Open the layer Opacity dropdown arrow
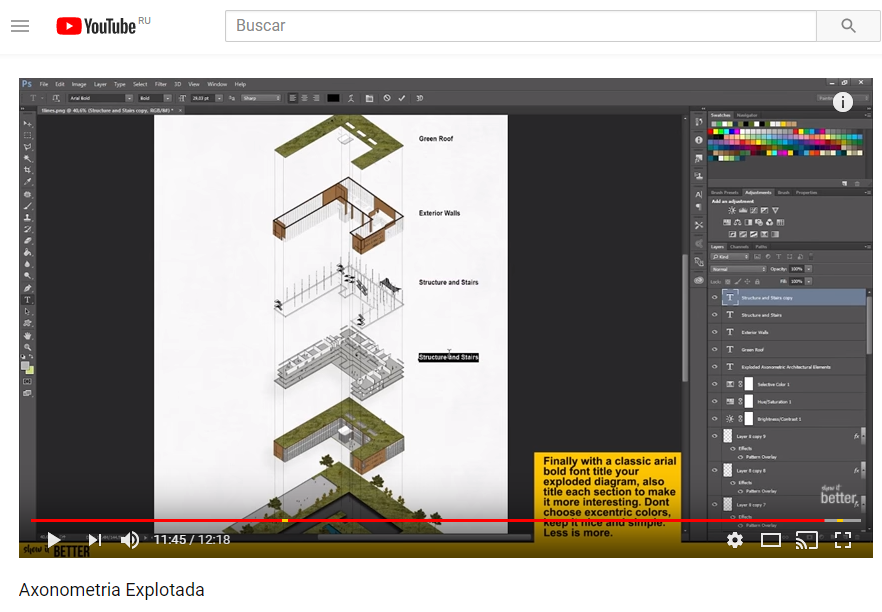Viewport: 882px width, 612px height. pos(809,269)
